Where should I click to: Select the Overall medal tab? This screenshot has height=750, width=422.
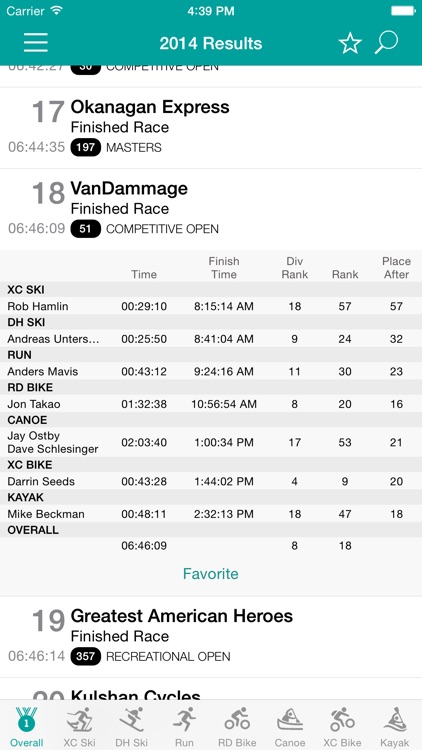point(26,726)
